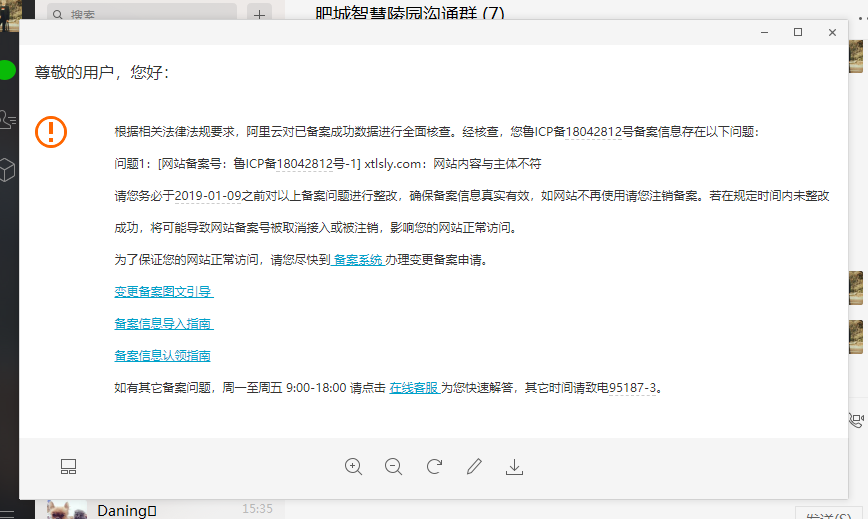The image size is (868, 519).
Task: Click the video call icon in the chat window
Action: pos(857,421)
